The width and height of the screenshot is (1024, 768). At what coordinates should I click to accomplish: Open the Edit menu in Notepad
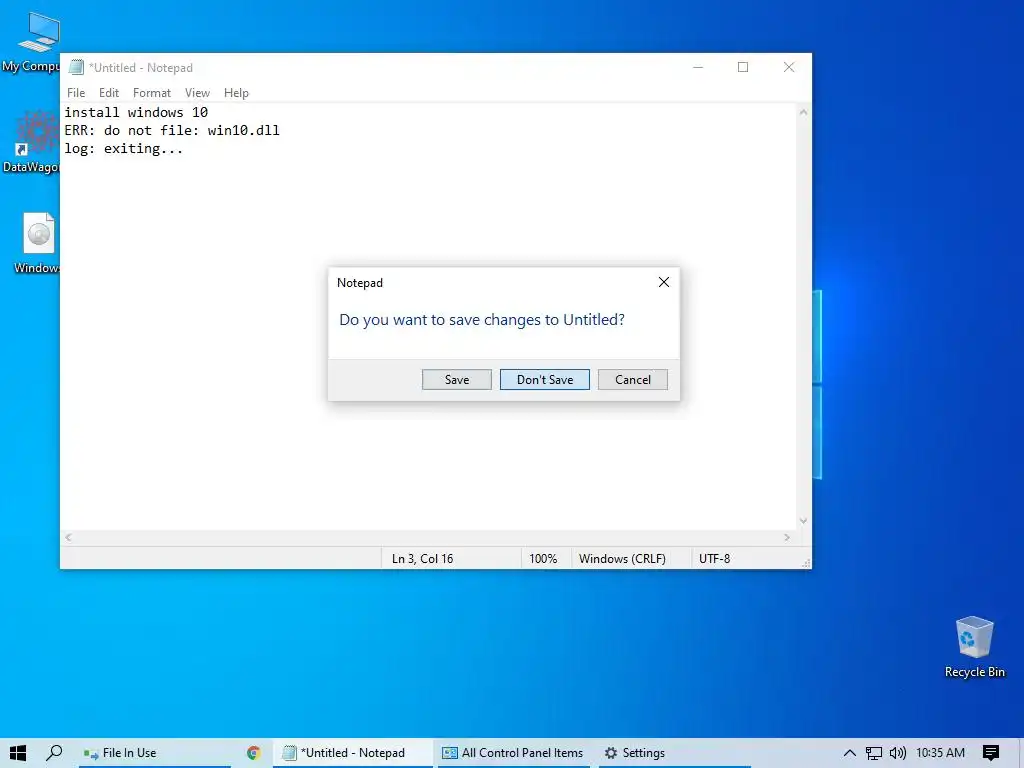[x=108, y=93]
